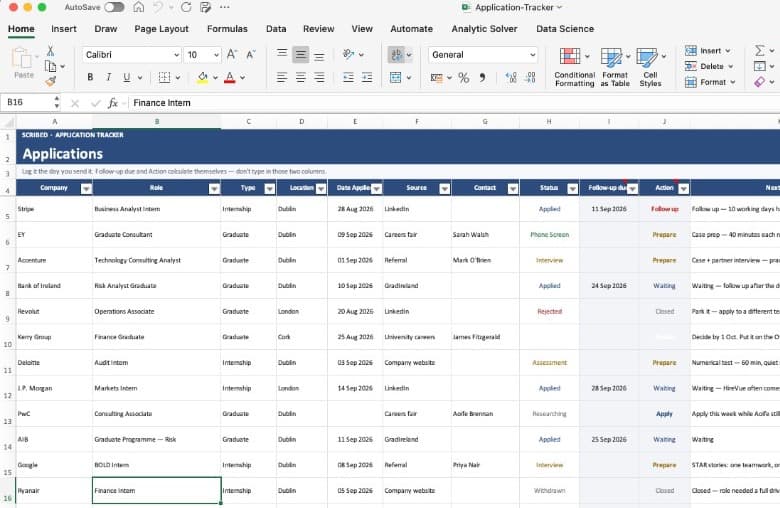The width and height of the screenshot is (780, 508).
Task: Open Cell Styles
Action: [650, 67]
